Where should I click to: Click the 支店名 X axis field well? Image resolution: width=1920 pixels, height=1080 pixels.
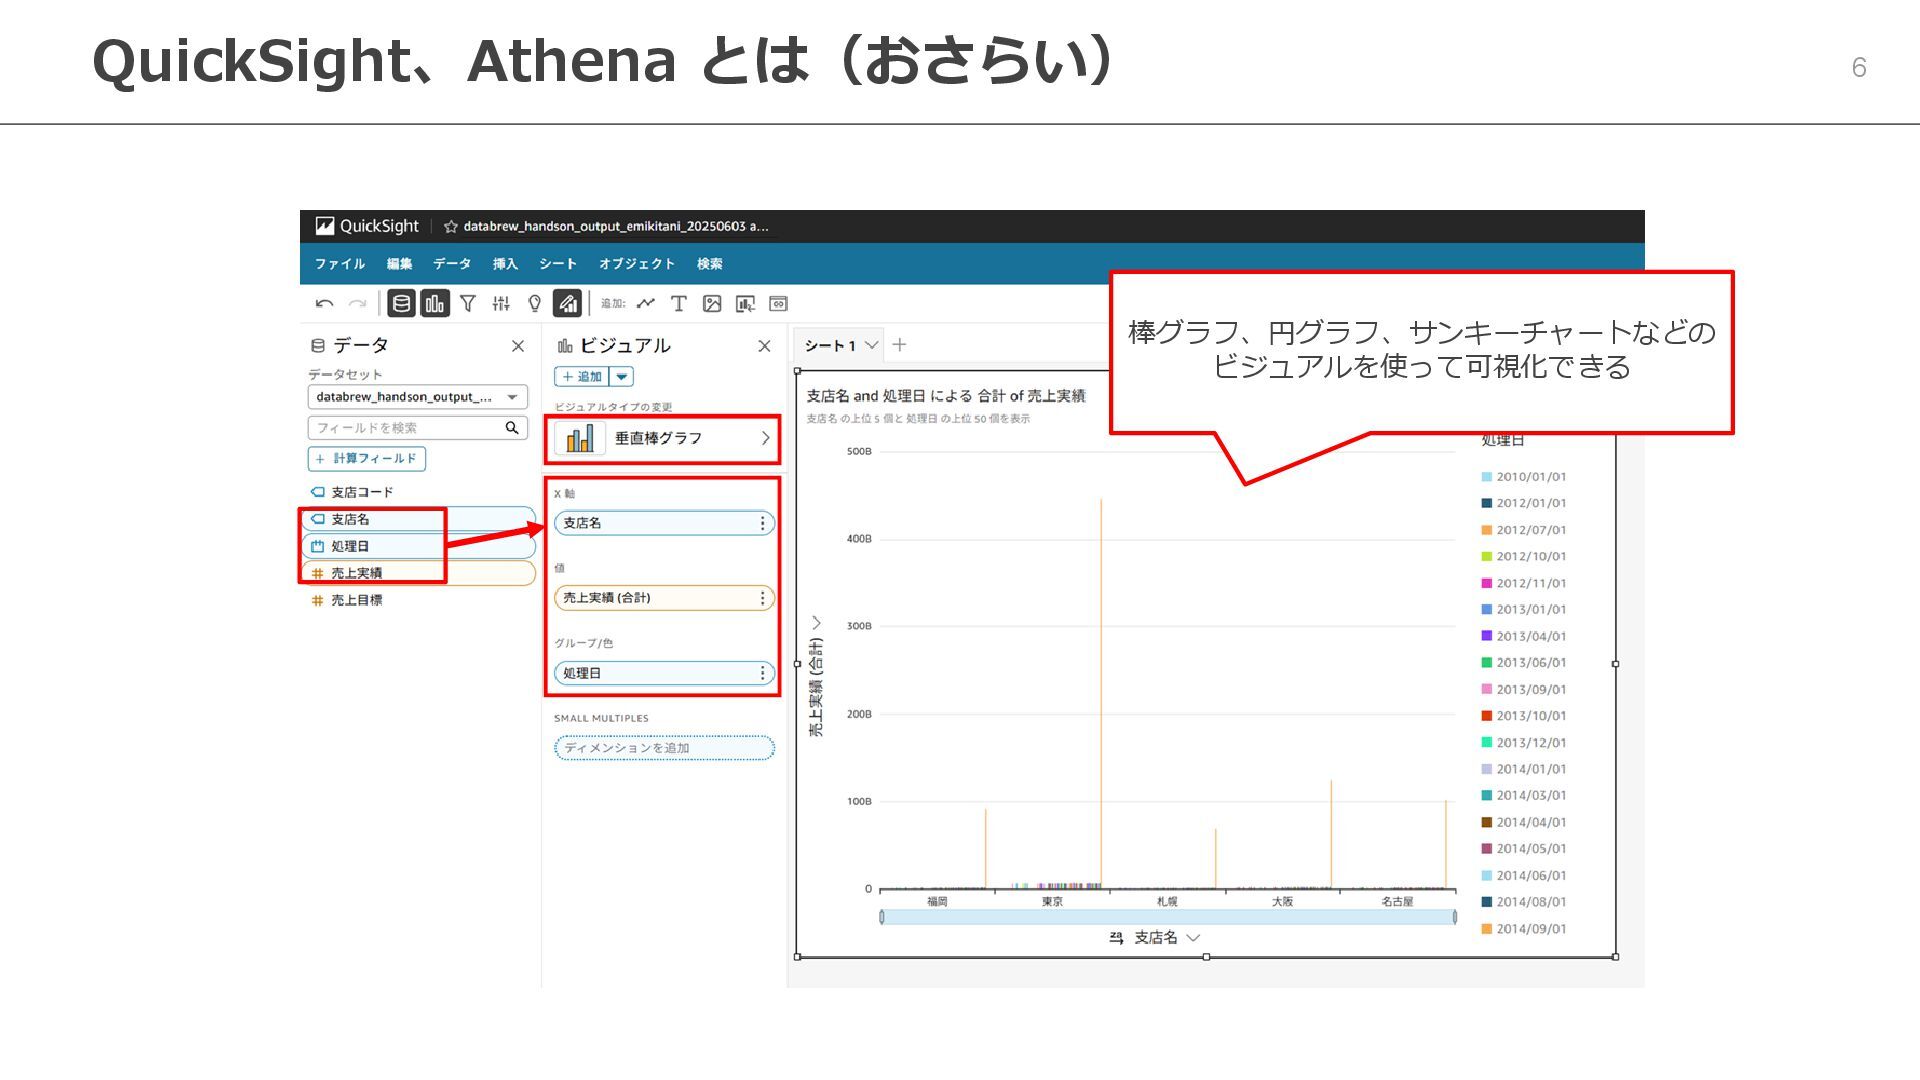pos(664,523)
